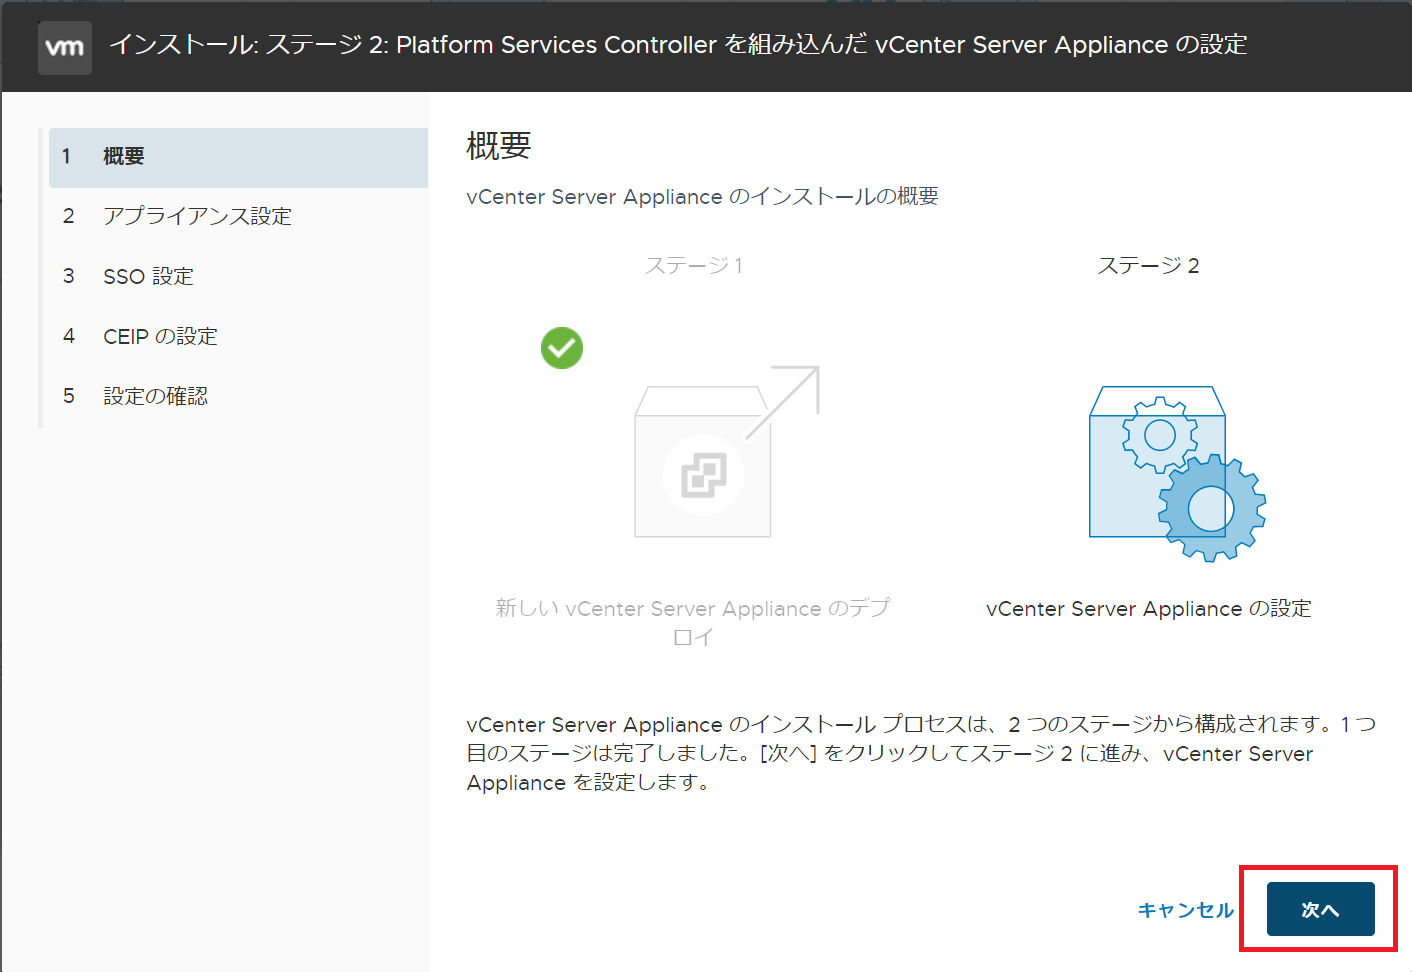Click the 概要 page heading
This screenshot has width=1412, height=972.
pyautogui.click(x=499, y=147)
